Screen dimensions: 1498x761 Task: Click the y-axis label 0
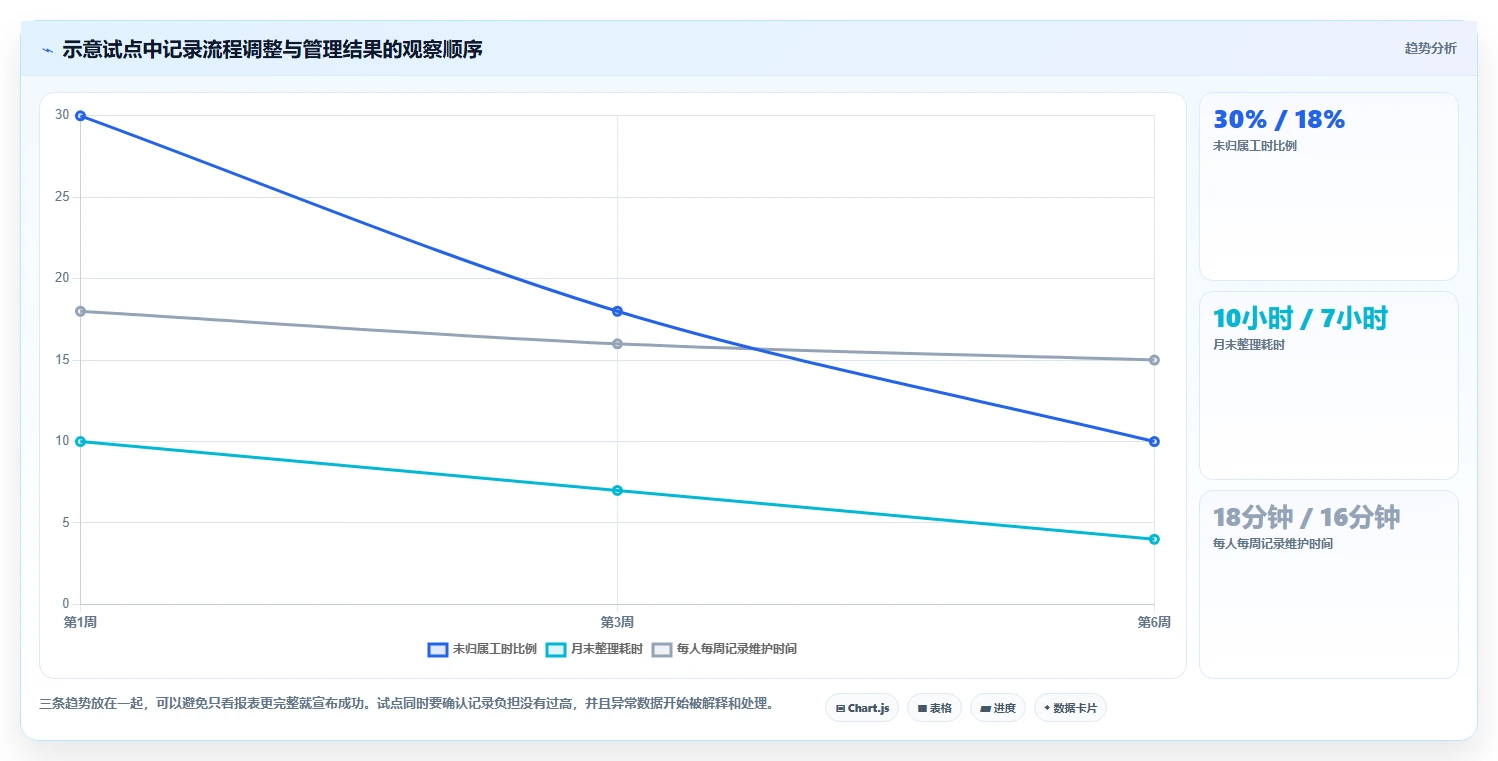(x=66, y=604)
